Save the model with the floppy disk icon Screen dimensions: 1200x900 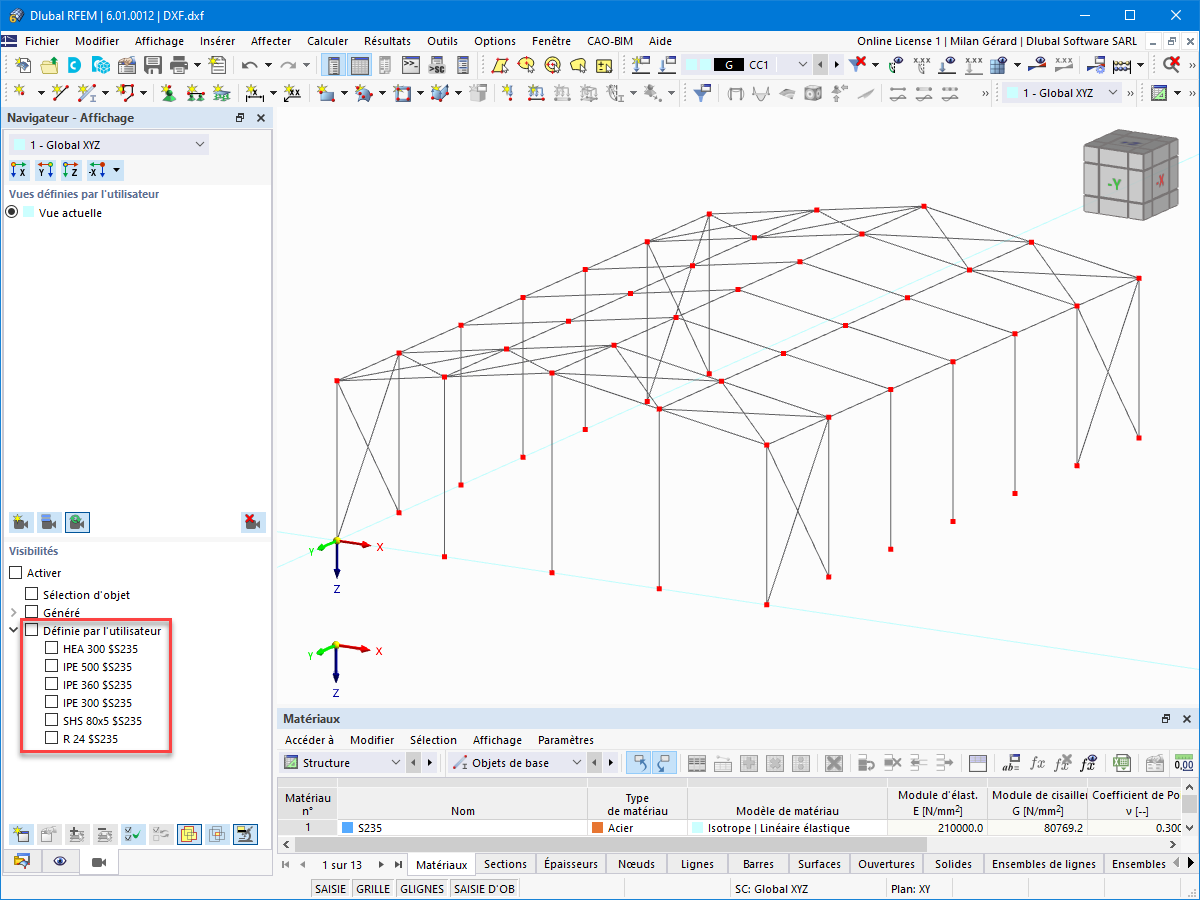[x=153, y=65]
